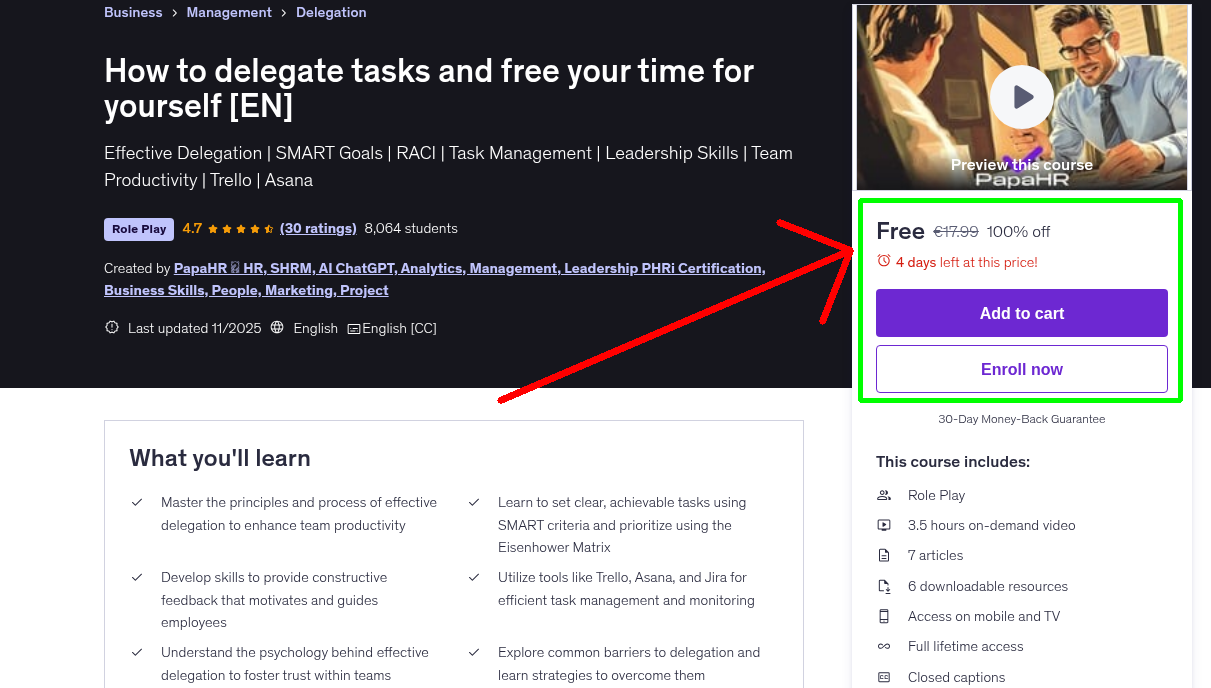1211x688 pixels.
Task: Play the course preview video
Action: 1021,95
